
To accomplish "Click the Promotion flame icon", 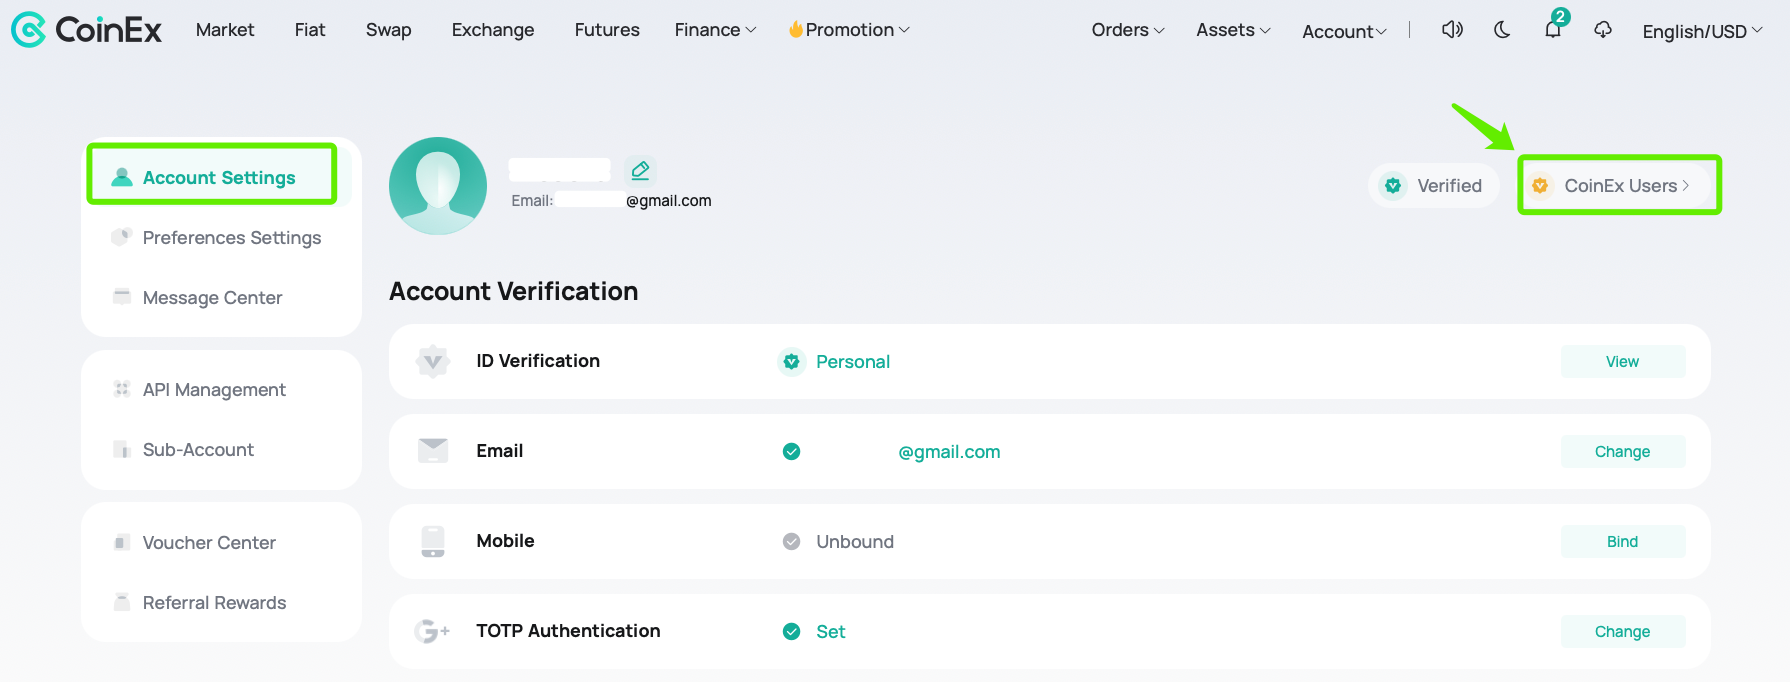I will click(796, 29).
